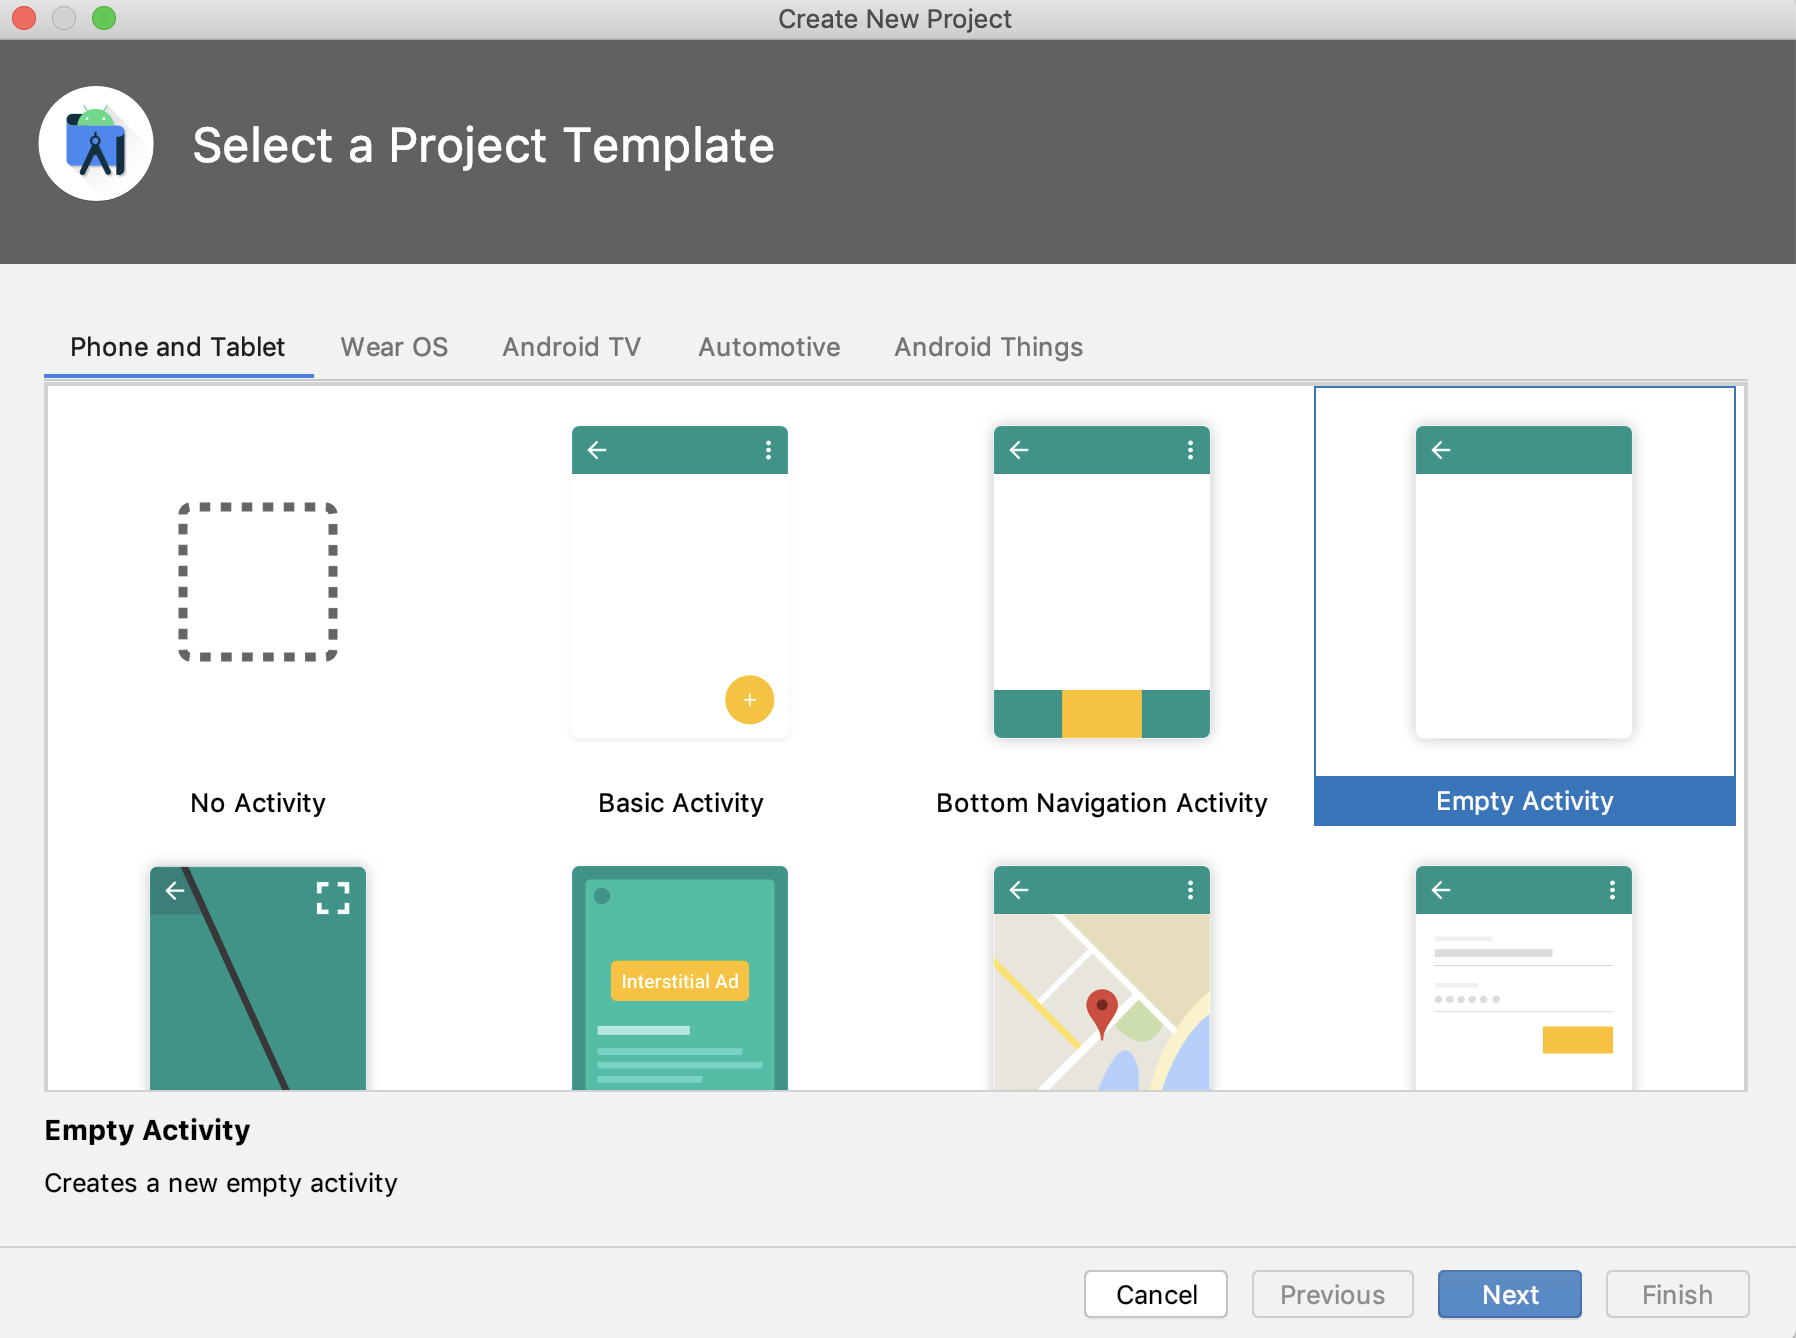The width and height of the screenshot is (1796, 1338).
Task: Close the Create New Project window
Action: tap(24, 18)
